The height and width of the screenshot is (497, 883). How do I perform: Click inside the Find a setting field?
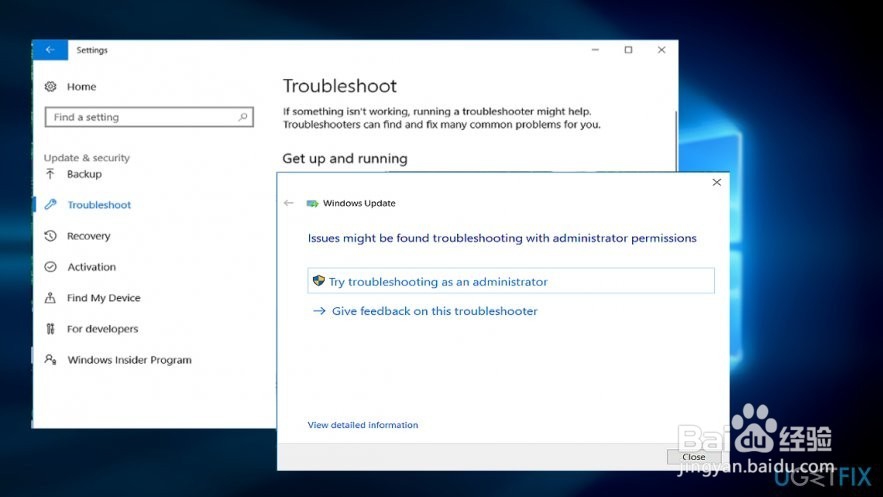[149, 117]
